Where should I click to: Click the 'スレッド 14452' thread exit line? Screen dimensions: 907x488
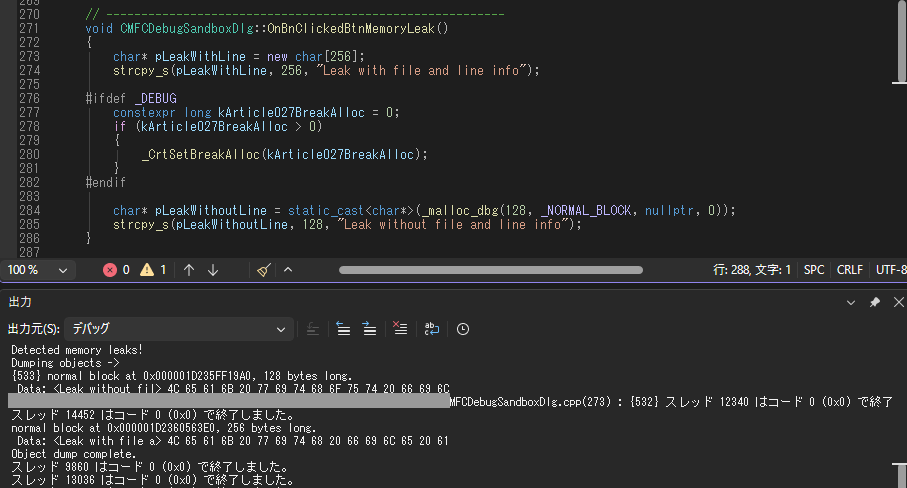(x=153, y=415)
